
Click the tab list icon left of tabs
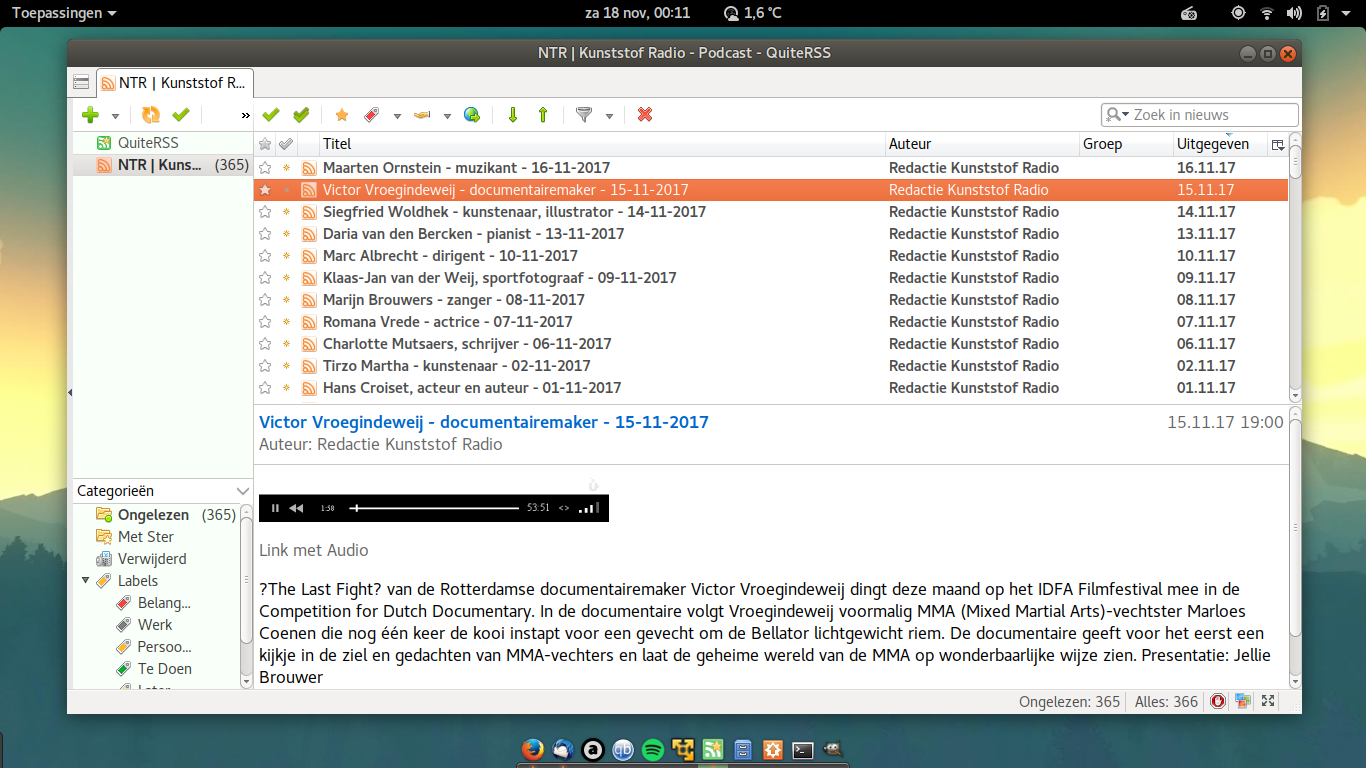81,82
